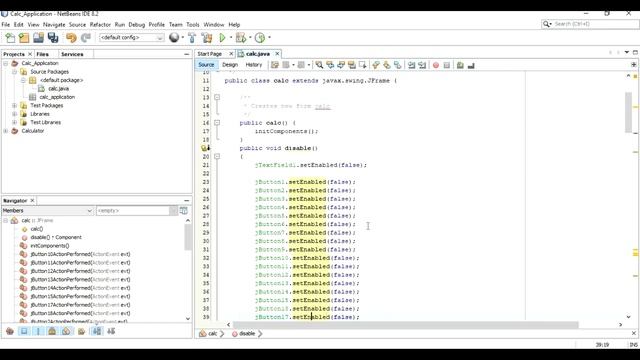The image size is (640, 360).
Task: Collapse the Source Packages node
Action: pyautogui.click(x=15, y=72)
